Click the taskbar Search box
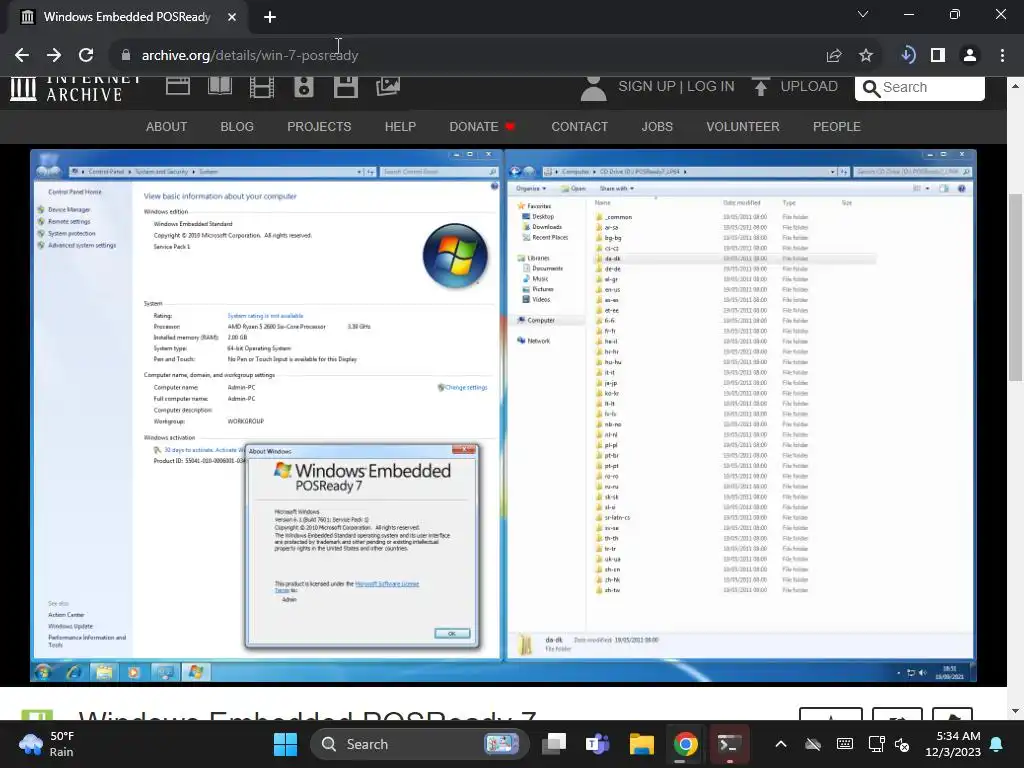This screenshot has height=768, width=1024. pos(419,744)
